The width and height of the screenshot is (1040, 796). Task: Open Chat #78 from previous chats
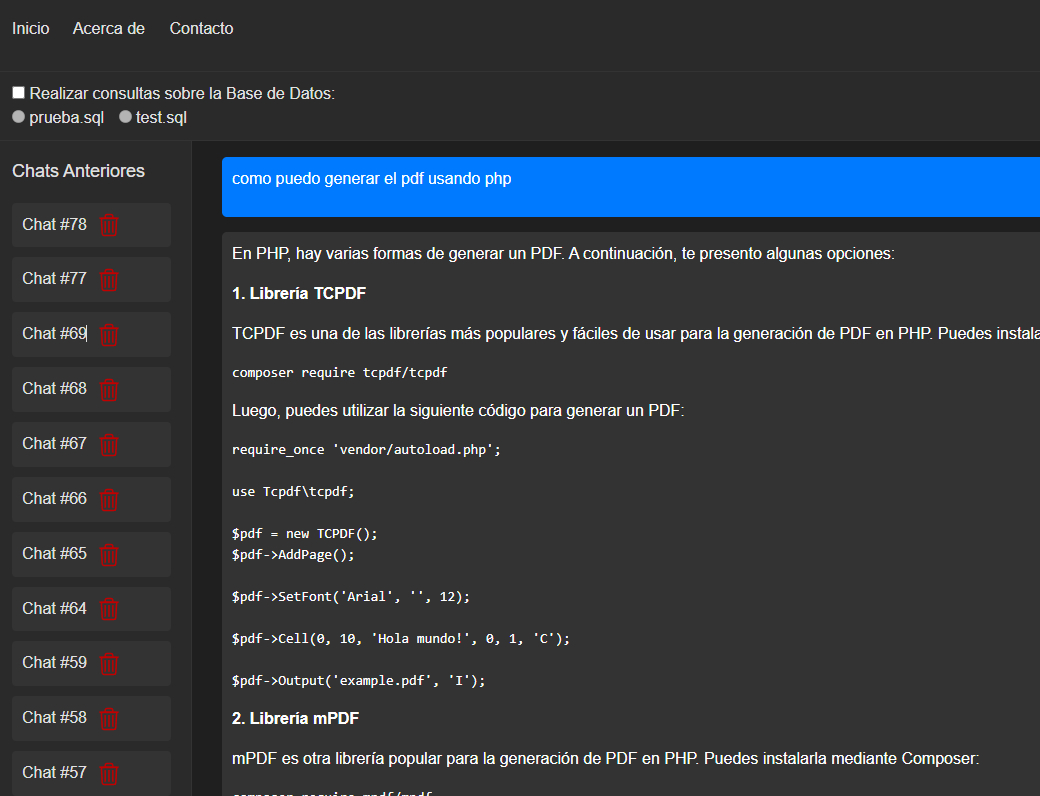point(54,225)
